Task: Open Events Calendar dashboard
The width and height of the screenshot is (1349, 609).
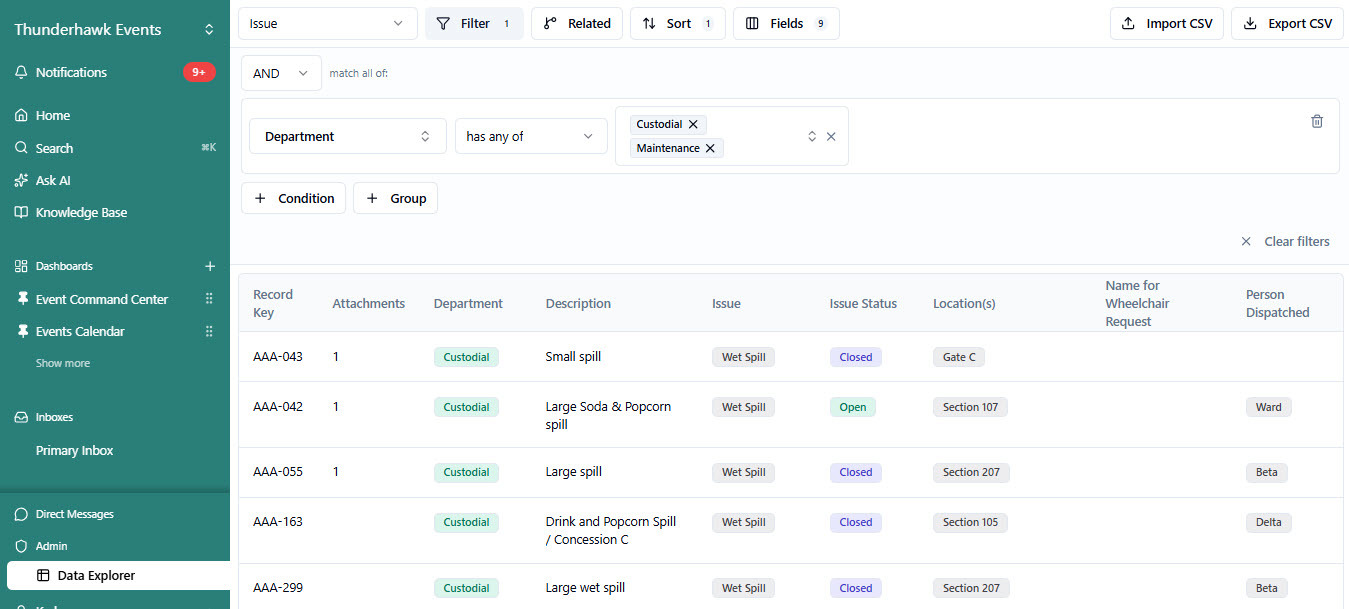Action: tap(80, 331)
